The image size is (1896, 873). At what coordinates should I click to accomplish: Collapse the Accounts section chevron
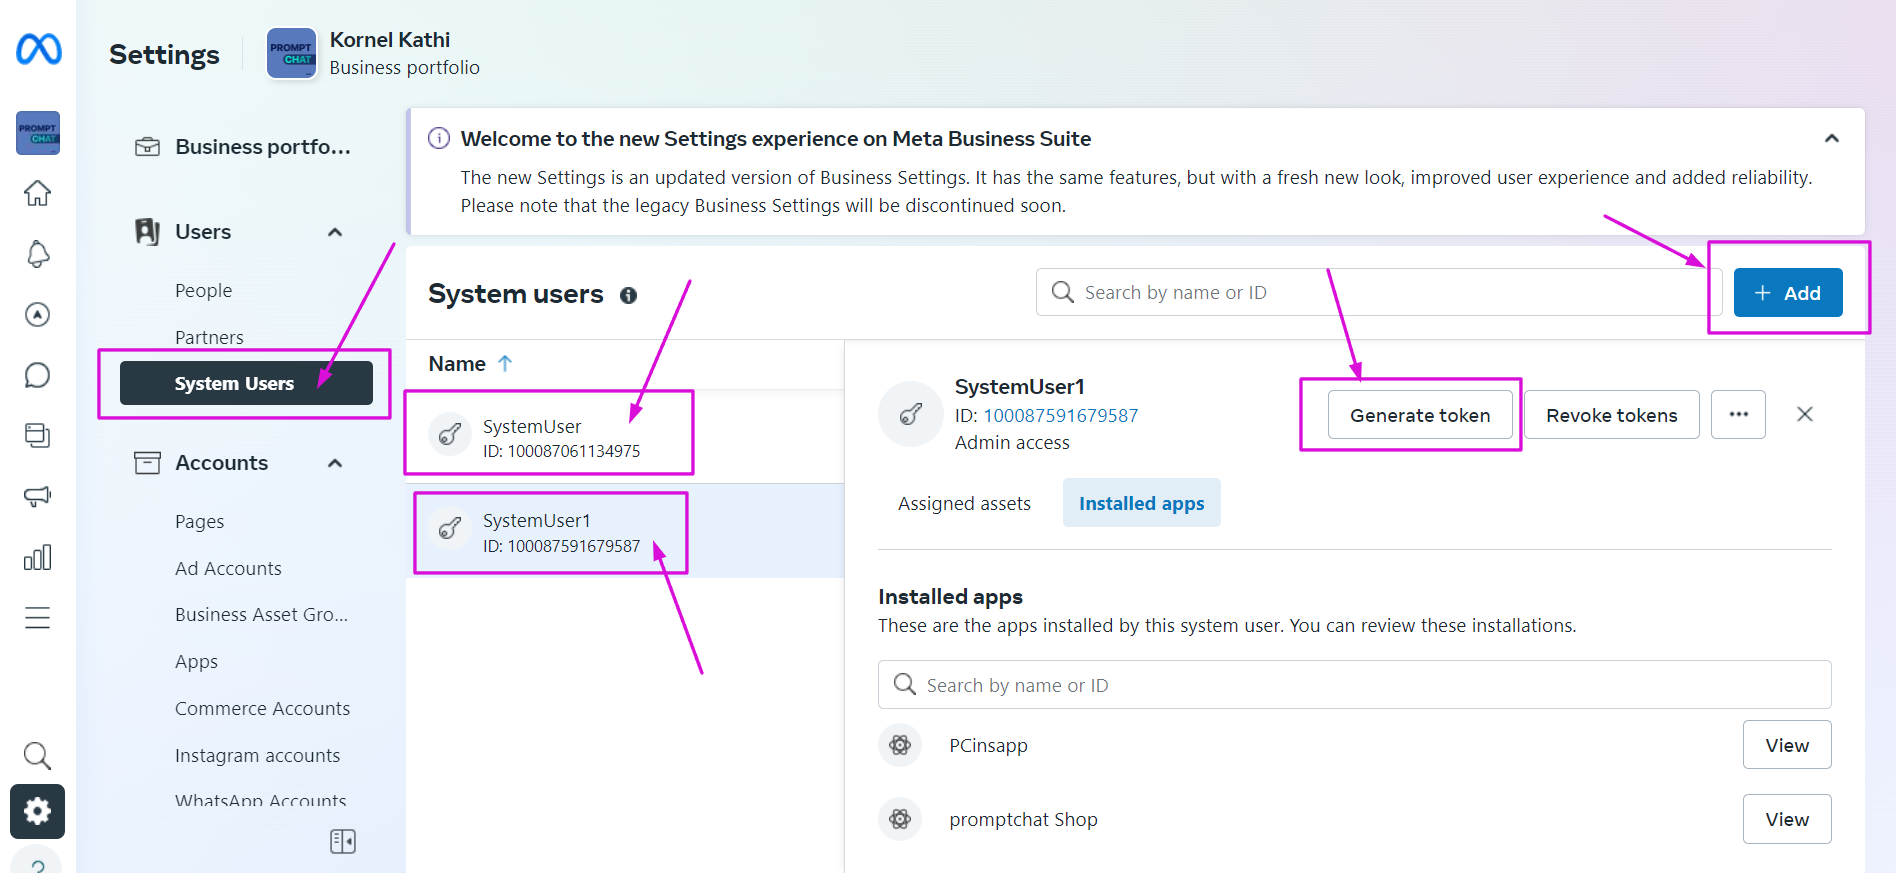click(335, 463)
